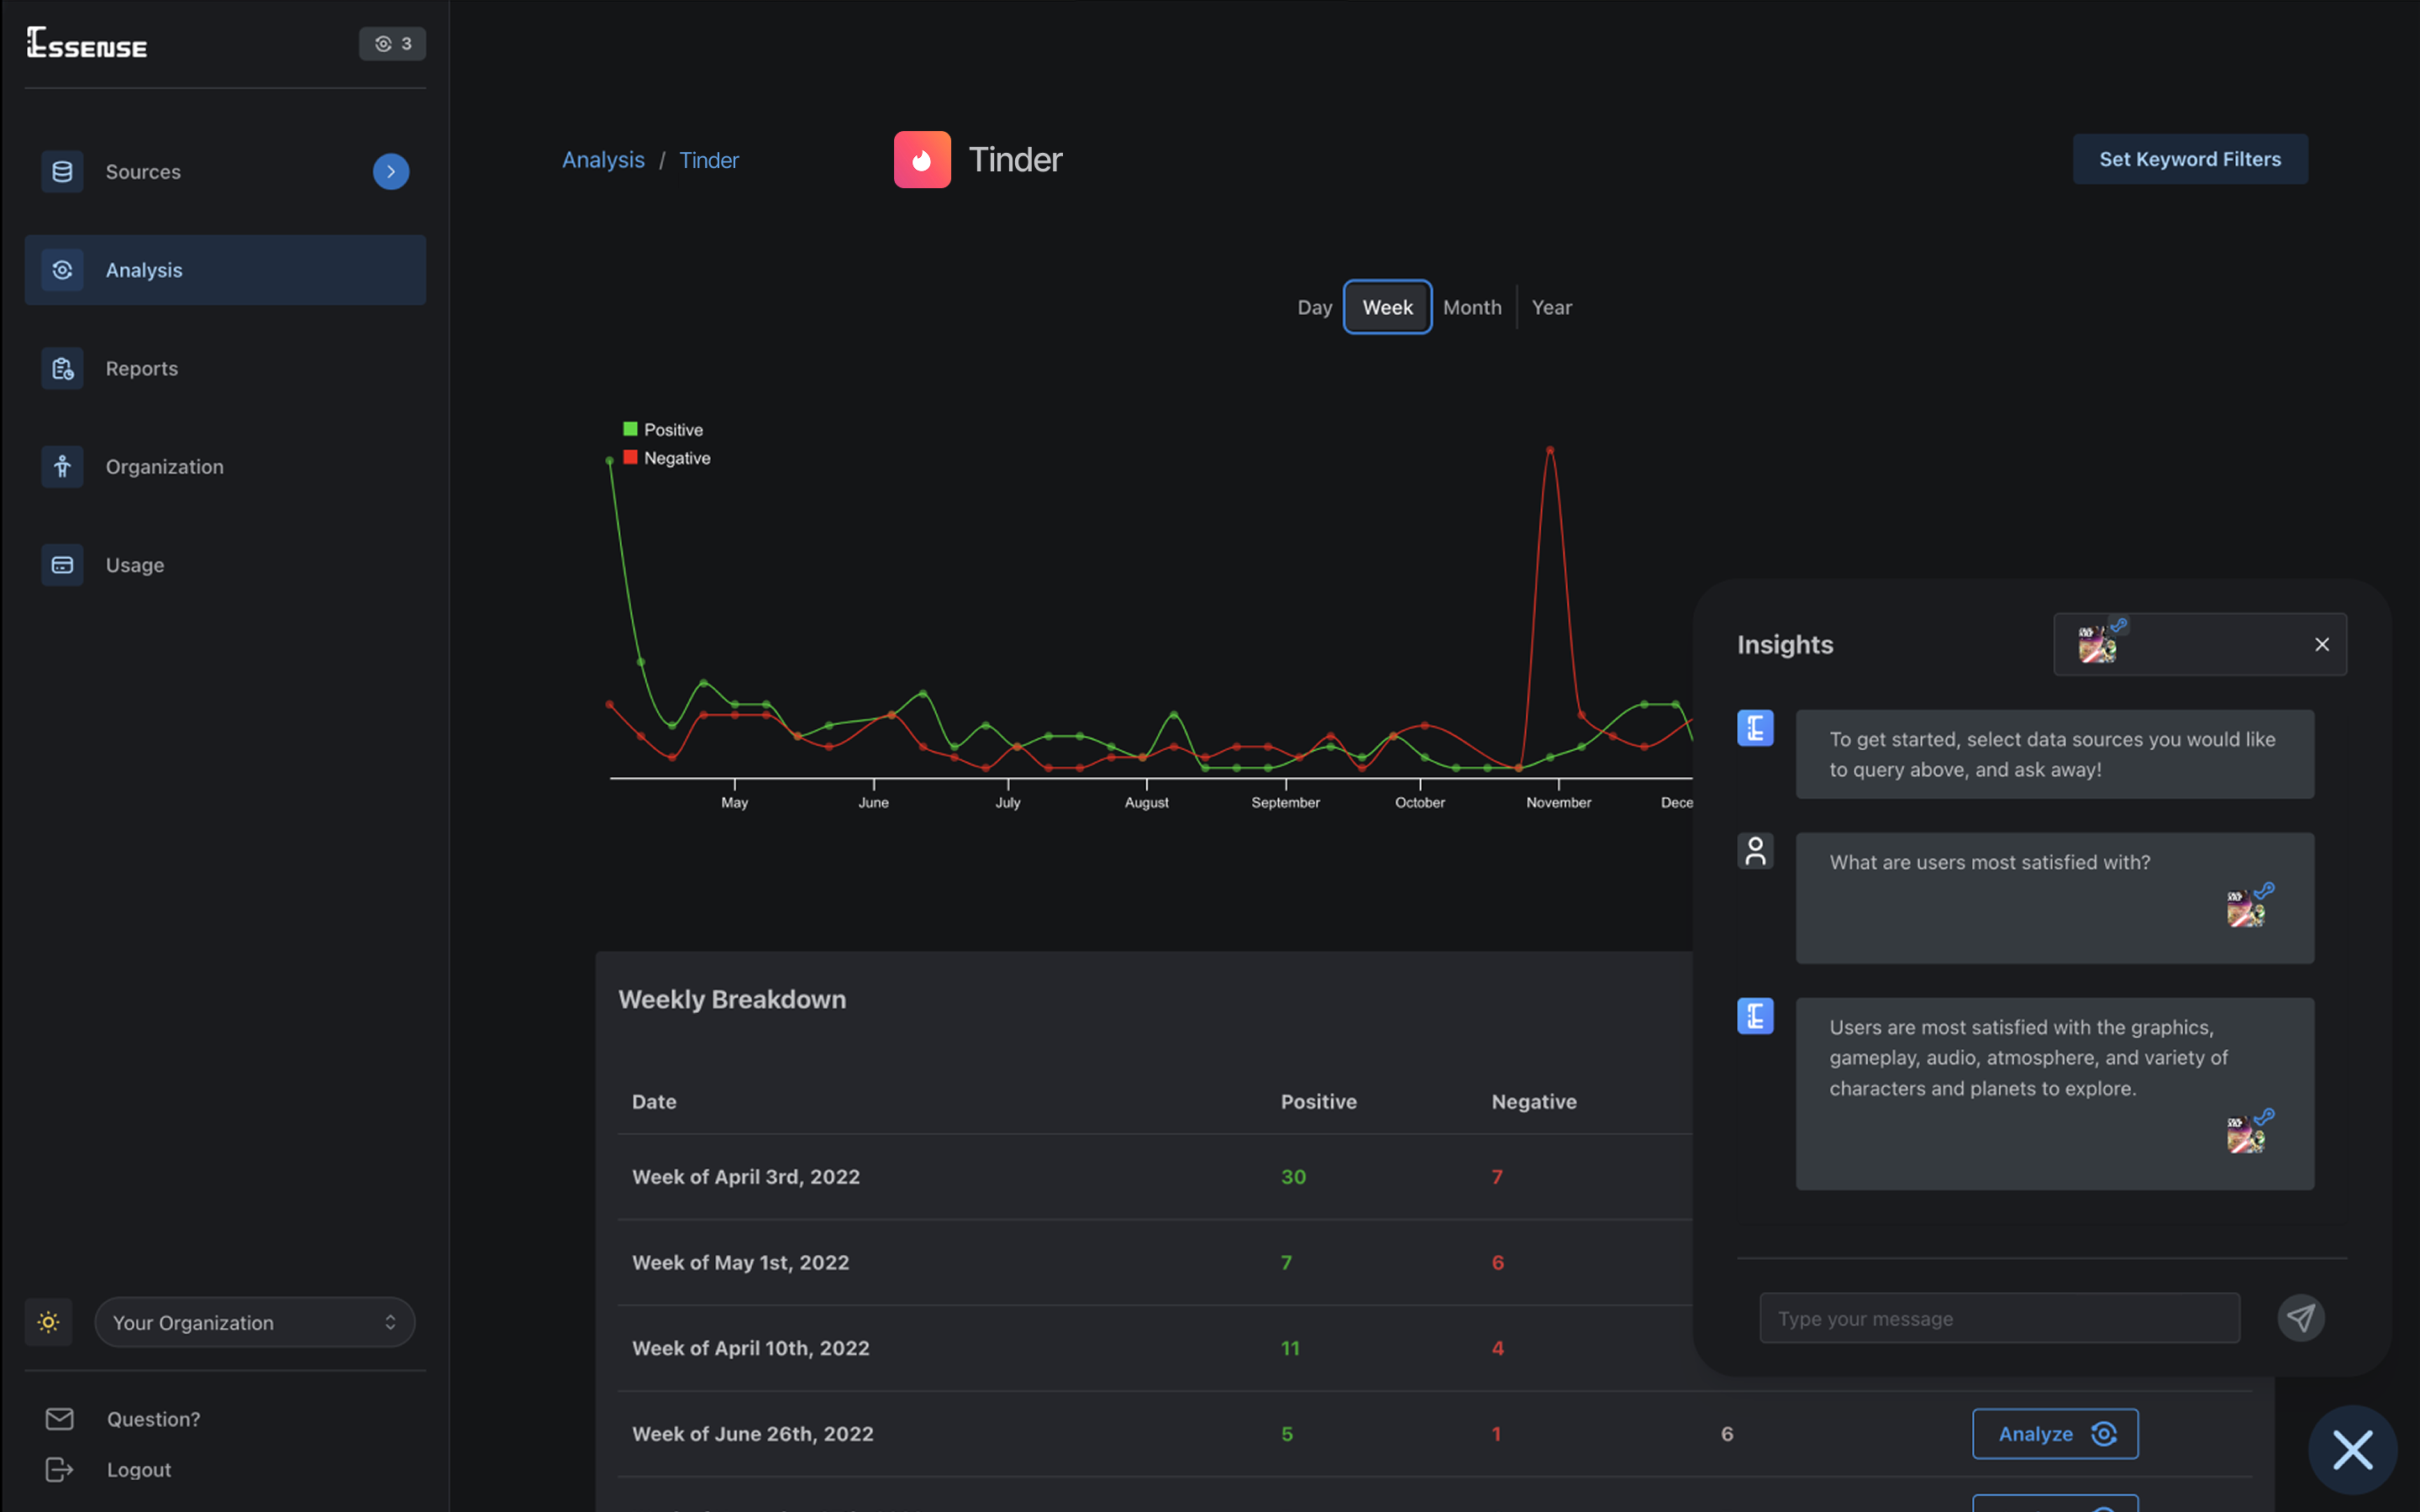The height and width of the screenshot is (1512, 2420).
Task: Click the Logout icon in sidebar
Action: [59, 1469]
